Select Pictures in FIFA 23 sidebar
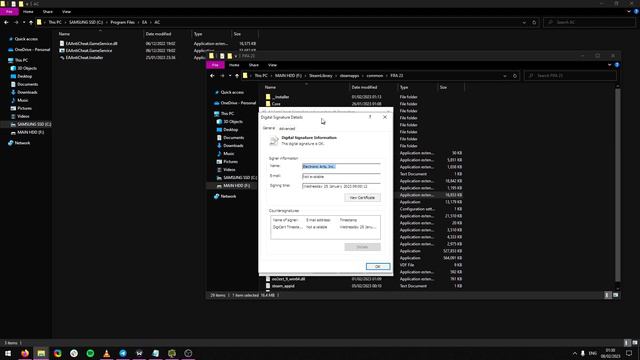This screenshot has width=640, height=360. (x=230, y=162)
